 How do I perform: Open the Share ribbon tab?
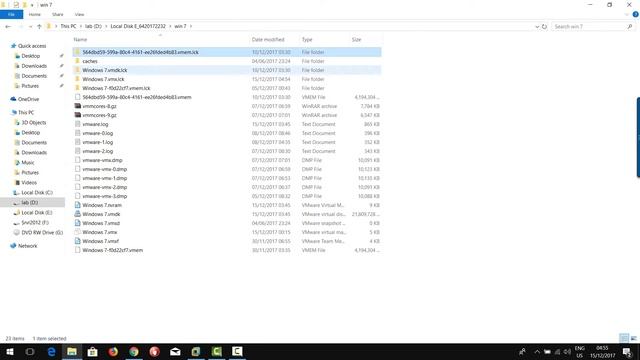(58, 14)
